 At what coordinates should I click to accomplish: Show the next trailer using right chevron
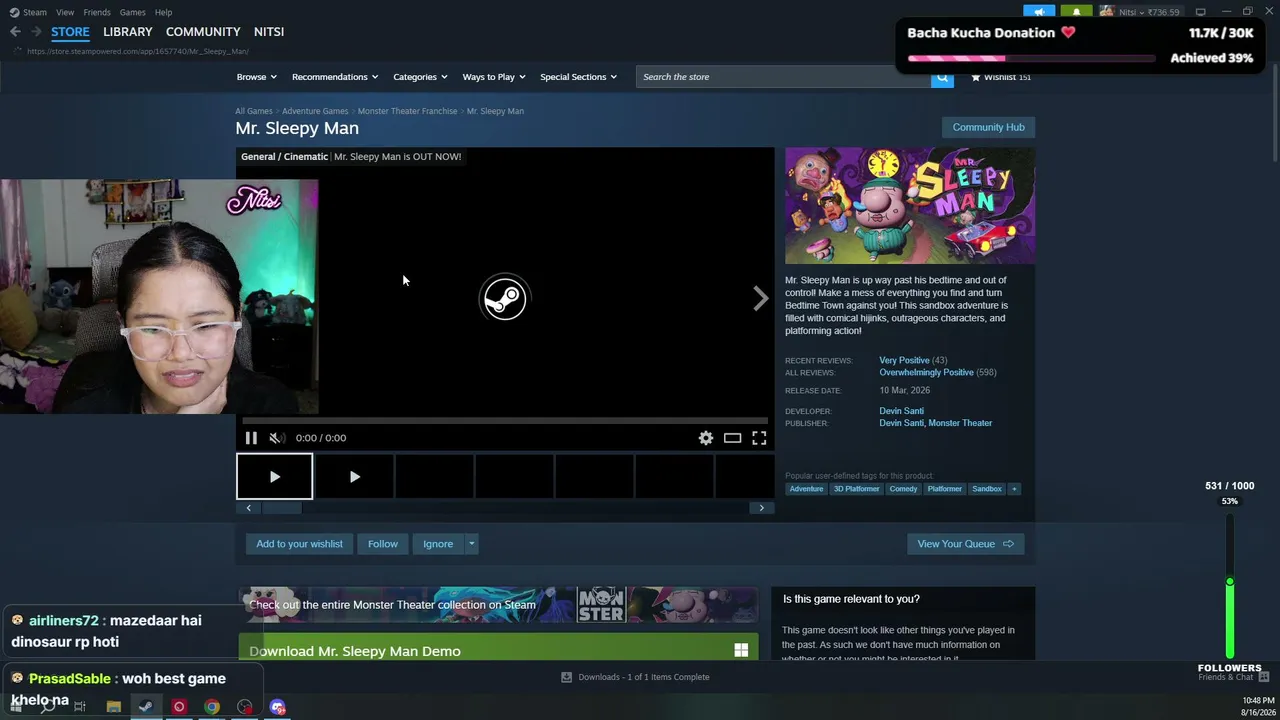pyautogui.click(x=761, y=298)
